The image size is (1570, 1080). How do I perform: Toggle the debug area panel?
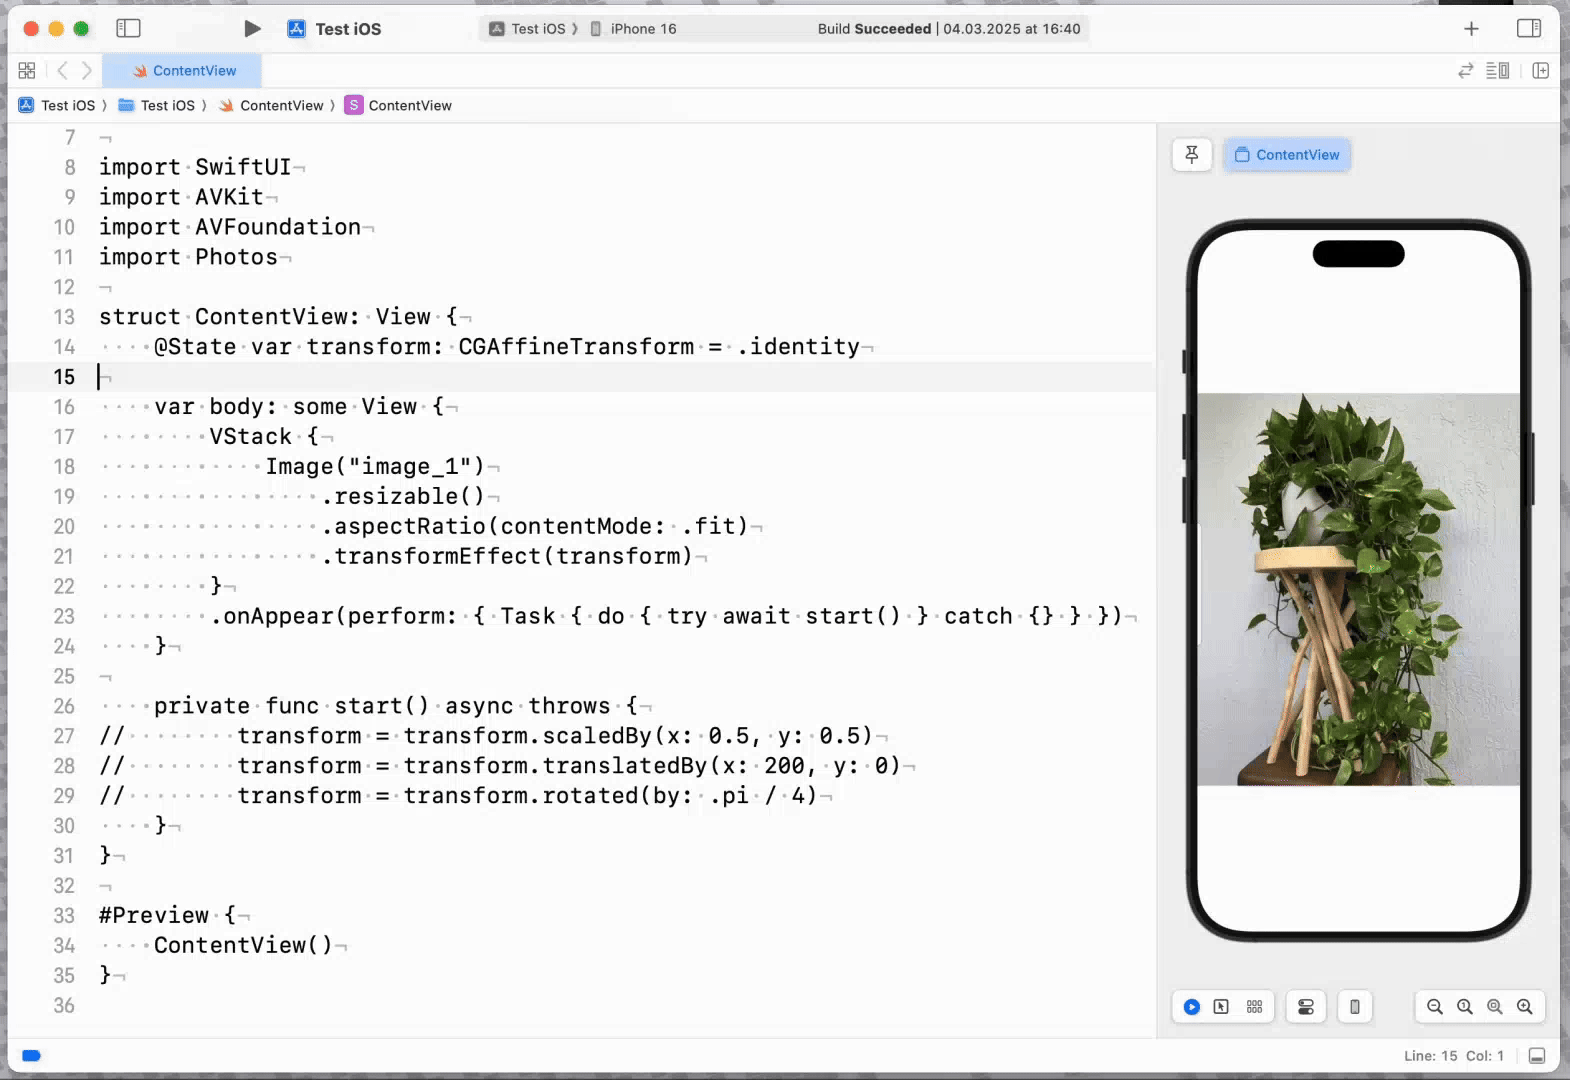point(1538,1056)
